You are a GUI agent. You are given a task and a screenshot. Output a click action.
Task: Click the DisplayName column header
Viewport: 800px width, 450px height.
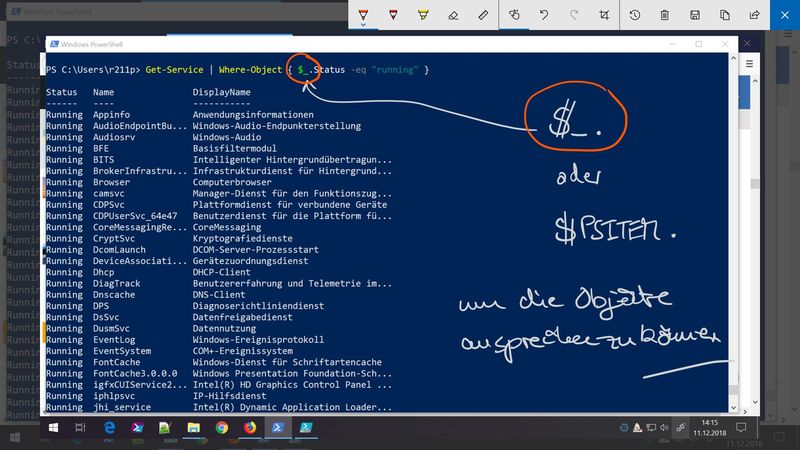[221, 92]
